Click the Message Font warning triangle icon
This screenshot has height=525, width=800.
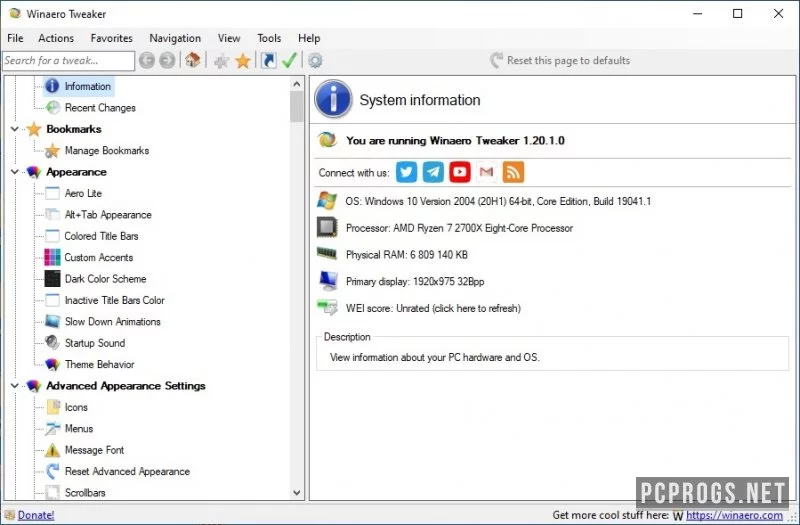53,450
